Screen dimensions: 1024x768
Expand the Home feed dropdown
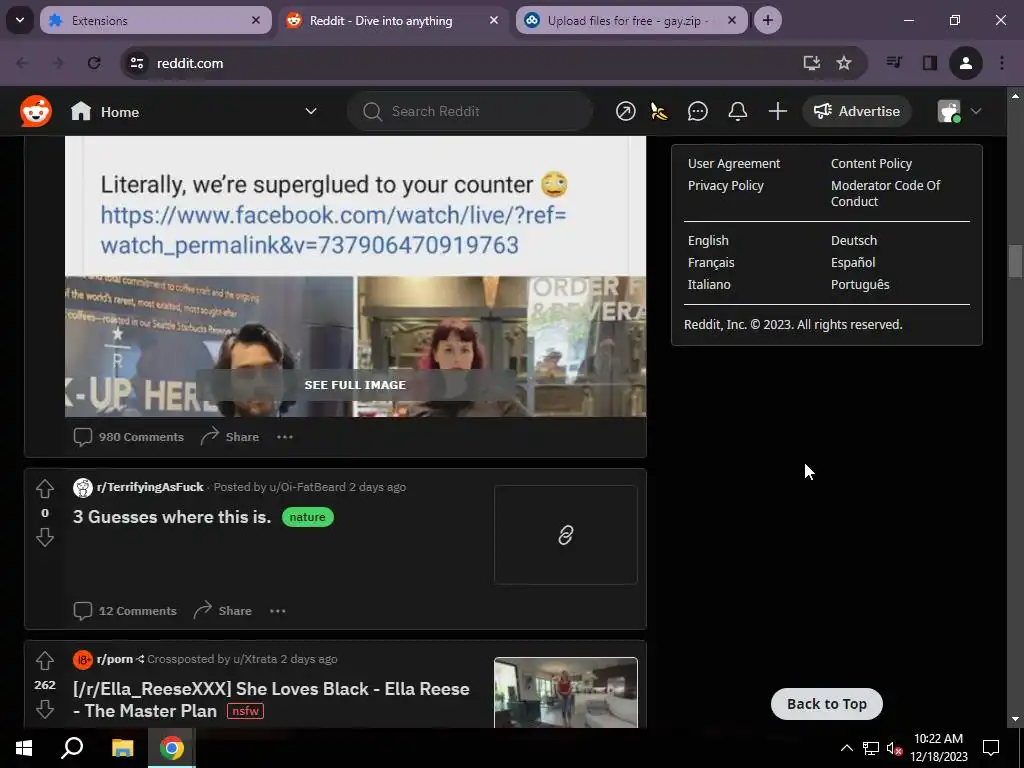[311, 111]
